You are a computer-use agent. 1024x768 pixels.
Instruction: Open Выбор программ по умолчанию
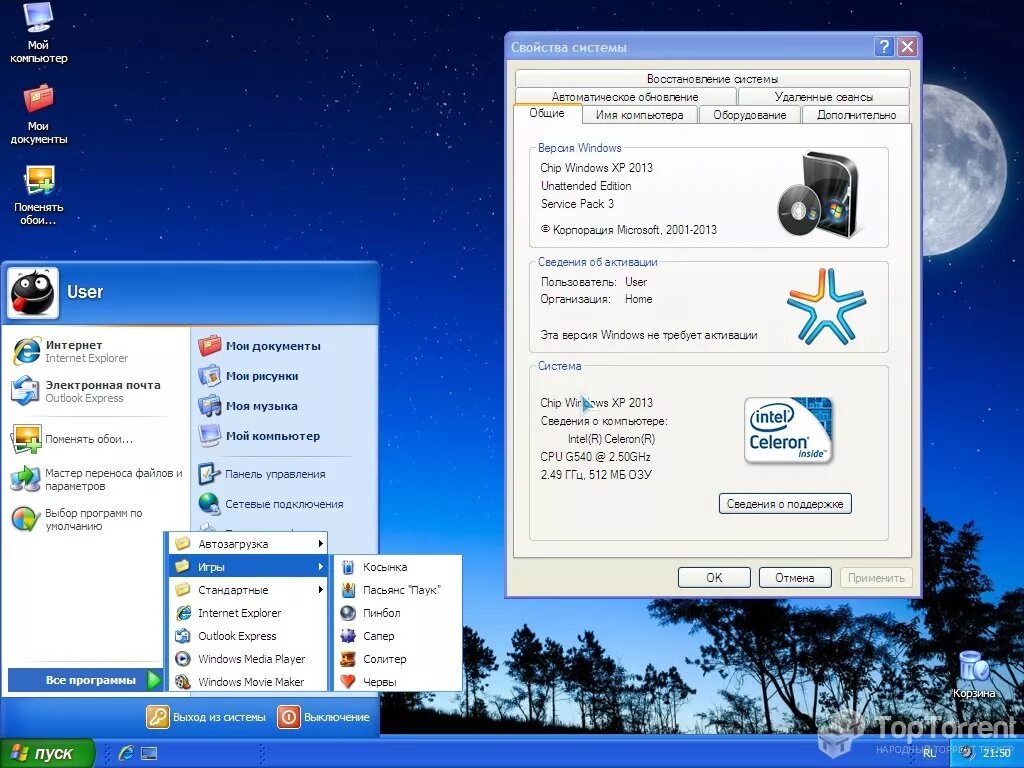(x=95, y=519)
